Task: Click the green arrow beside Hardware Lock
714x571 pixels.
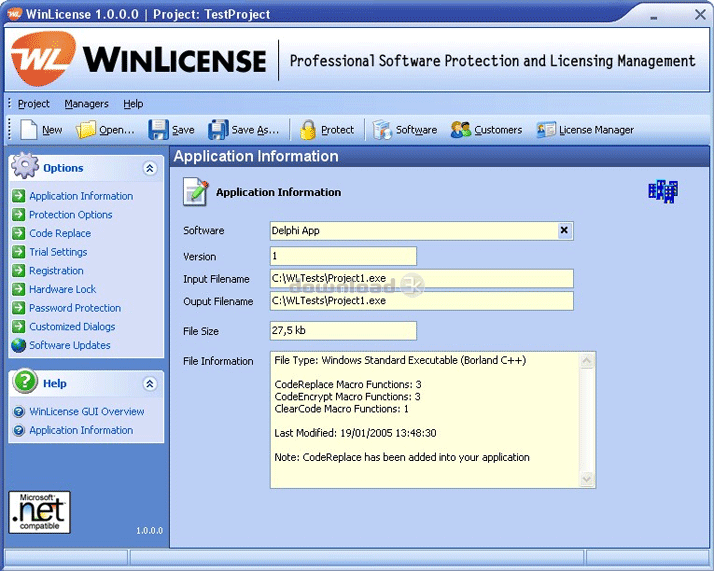Action: pos(19,289)
